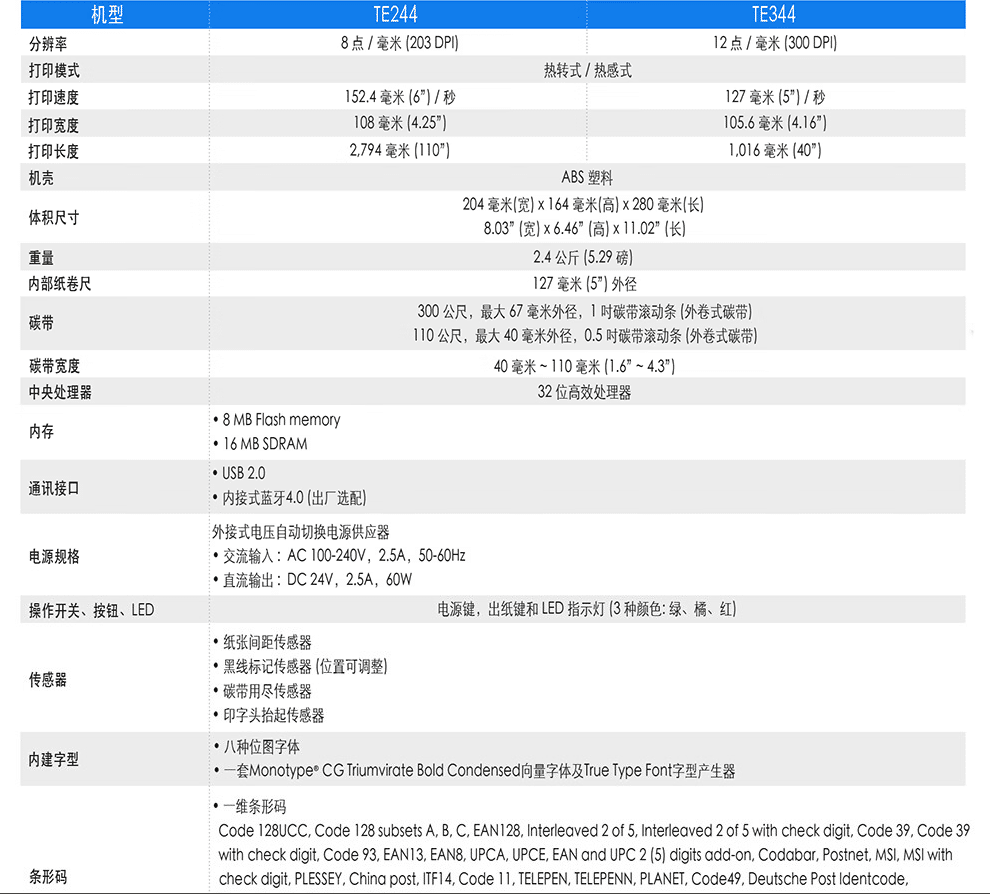Click the 热转式 / 热感式 print mode value

(587, 71)
